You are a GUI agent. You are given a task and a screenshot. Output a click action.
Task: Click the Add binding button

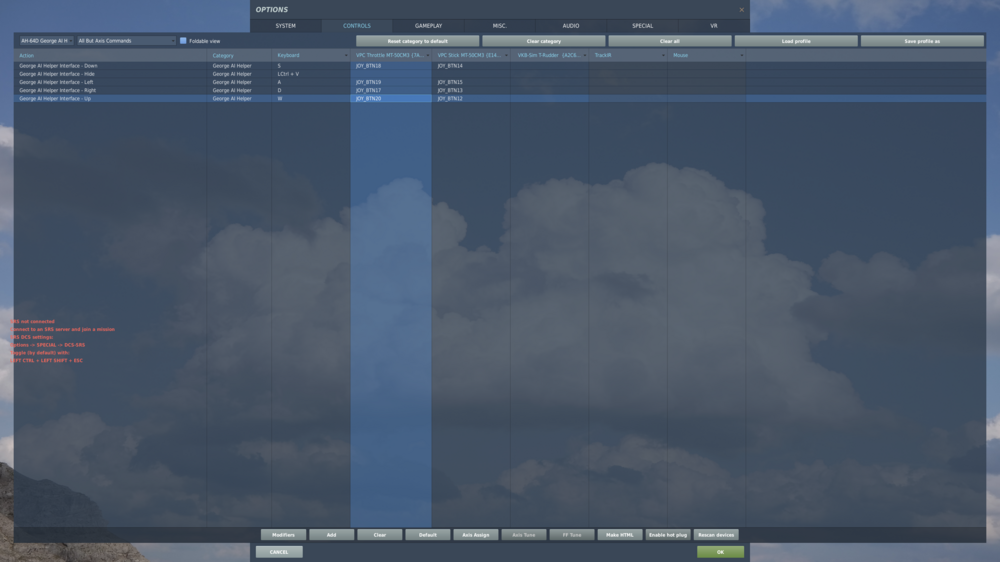(x=332, y=535)
